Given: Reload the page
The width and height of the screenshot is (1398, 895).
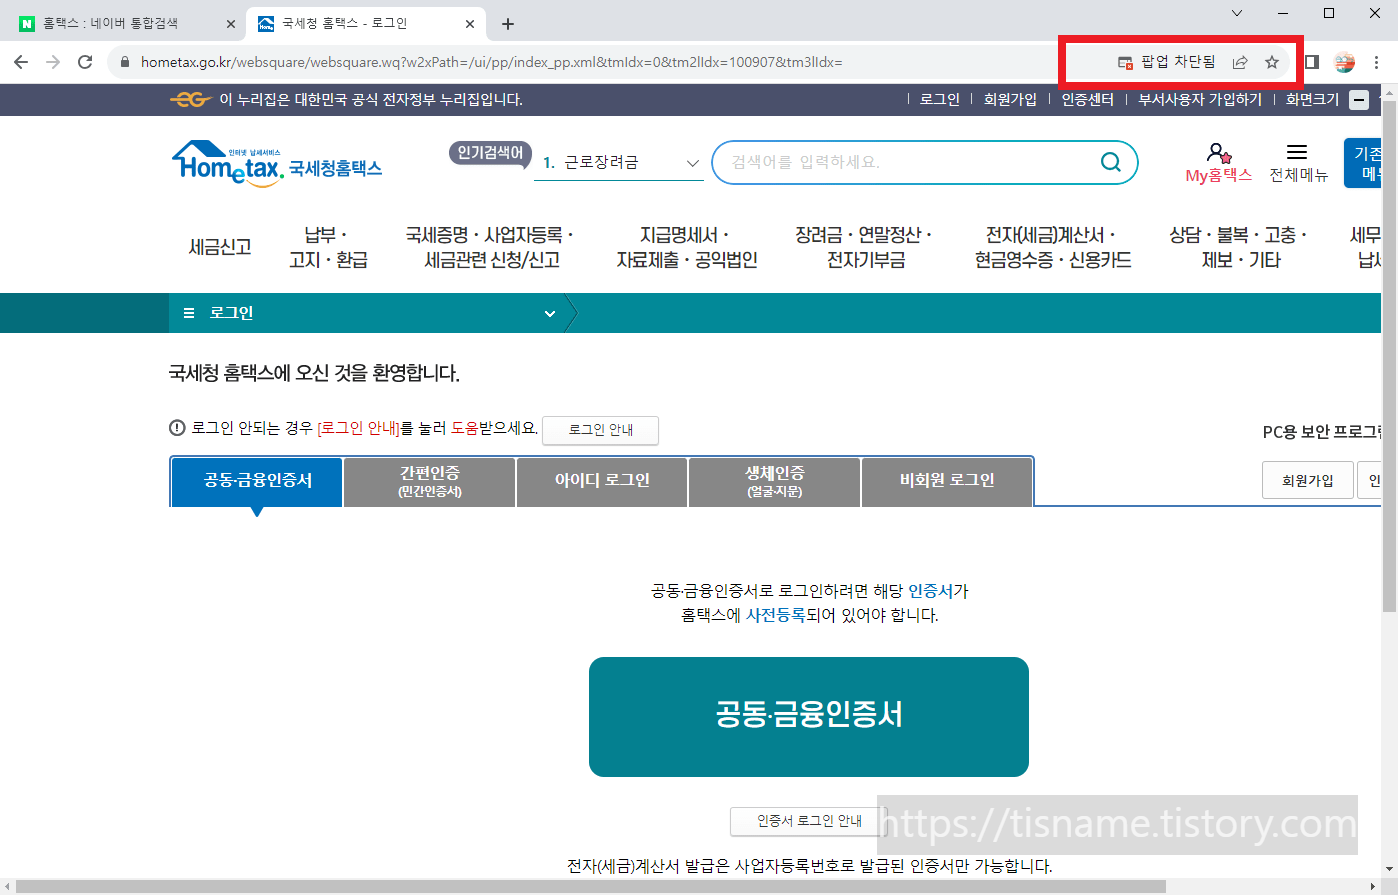Looking at the screenshot, I should [x=84, y=61].
